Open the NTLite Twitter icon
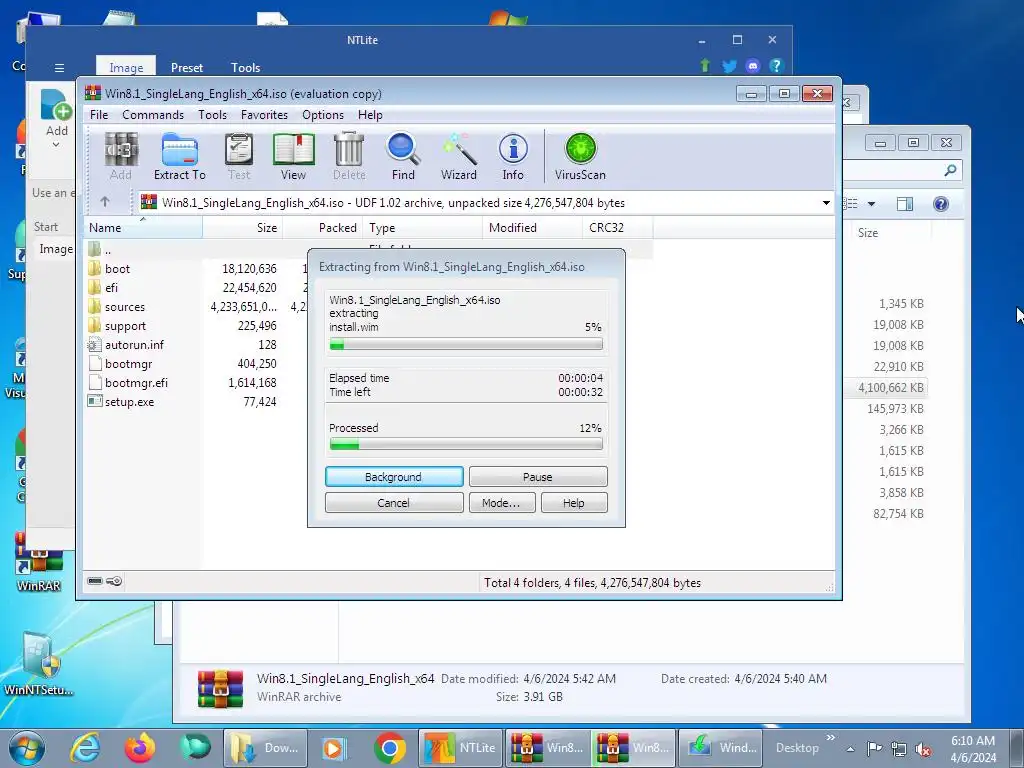Image resolution: width=1024 pixels, height=768 pixels. pyautogui.click(x=729, y=66)
